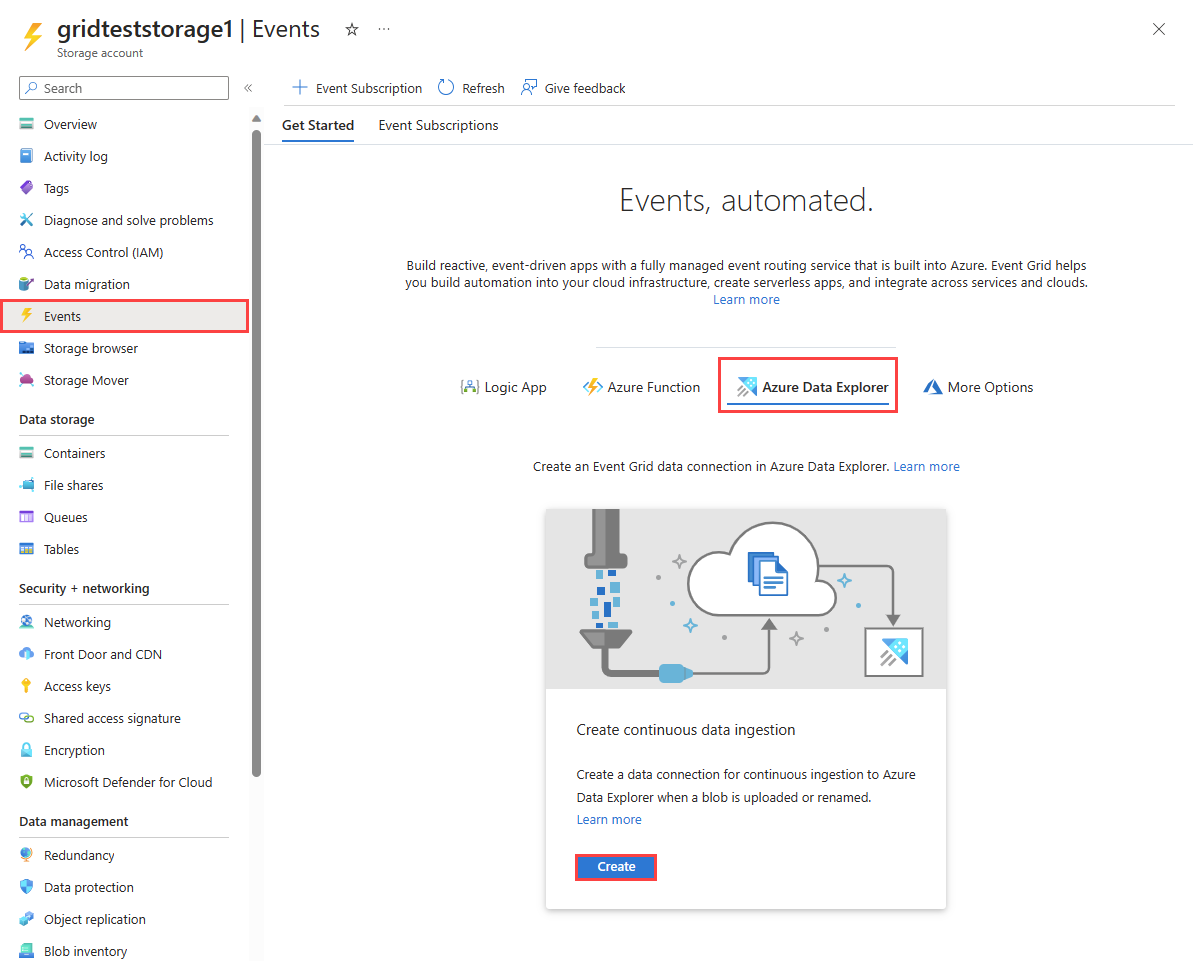Open Shared access signature
Screen dimensions: 1193x961
coord(112,718)
